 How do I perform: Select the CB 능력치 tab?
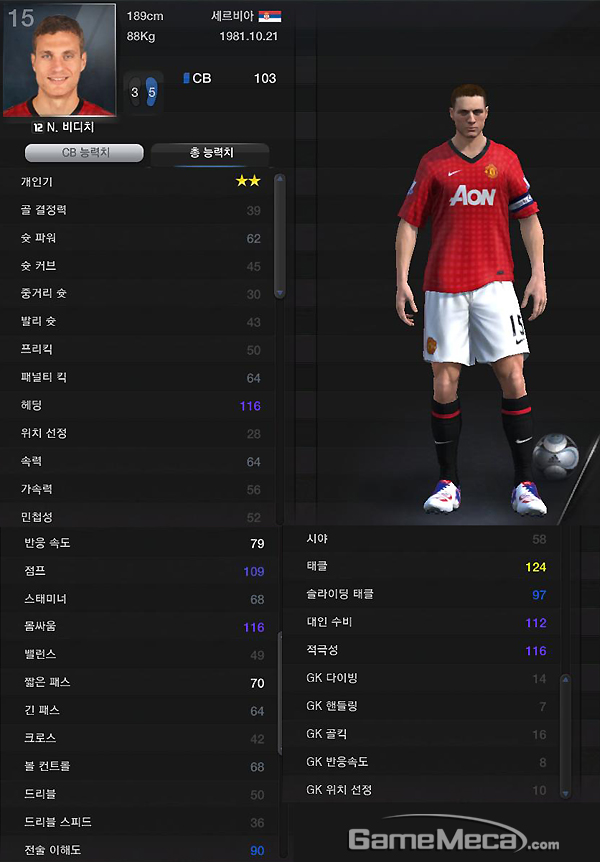(84, 153)
